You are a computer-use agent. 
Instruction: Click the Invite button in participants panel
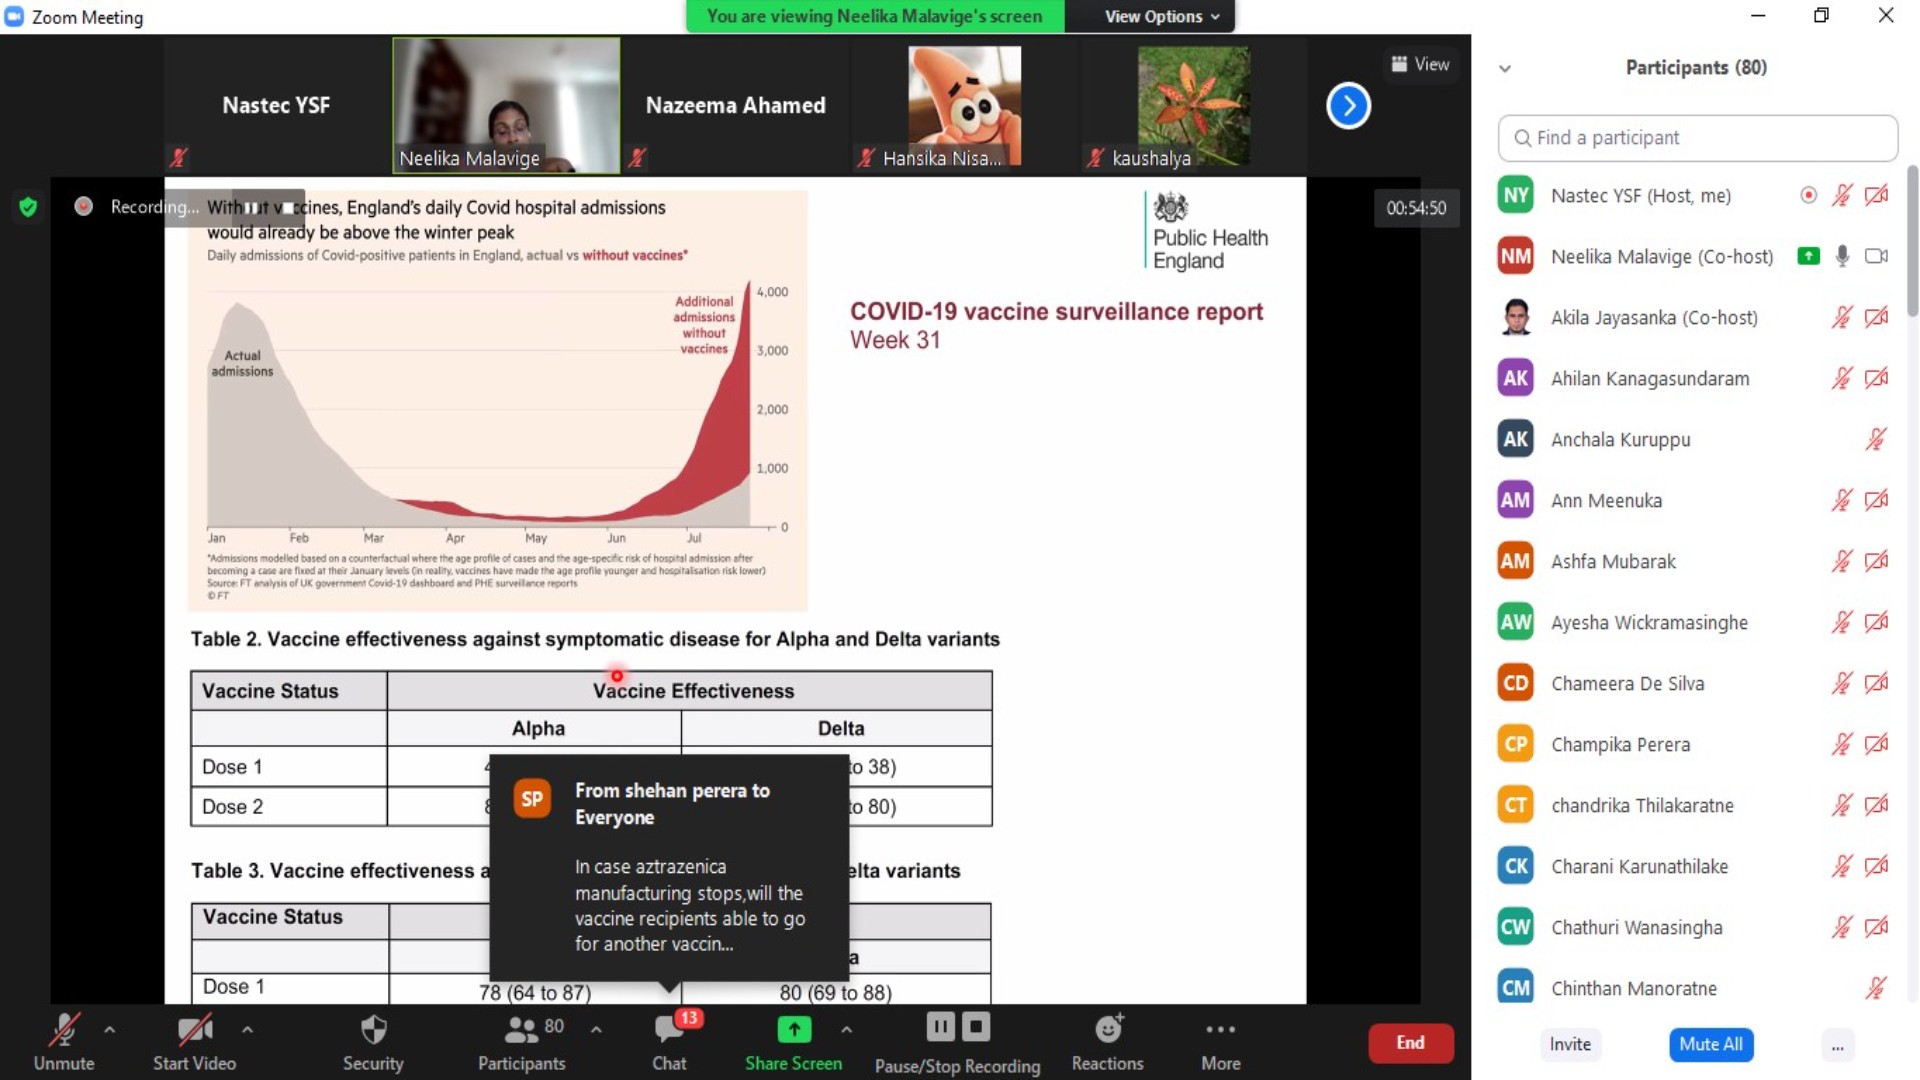(1570, 1044)
